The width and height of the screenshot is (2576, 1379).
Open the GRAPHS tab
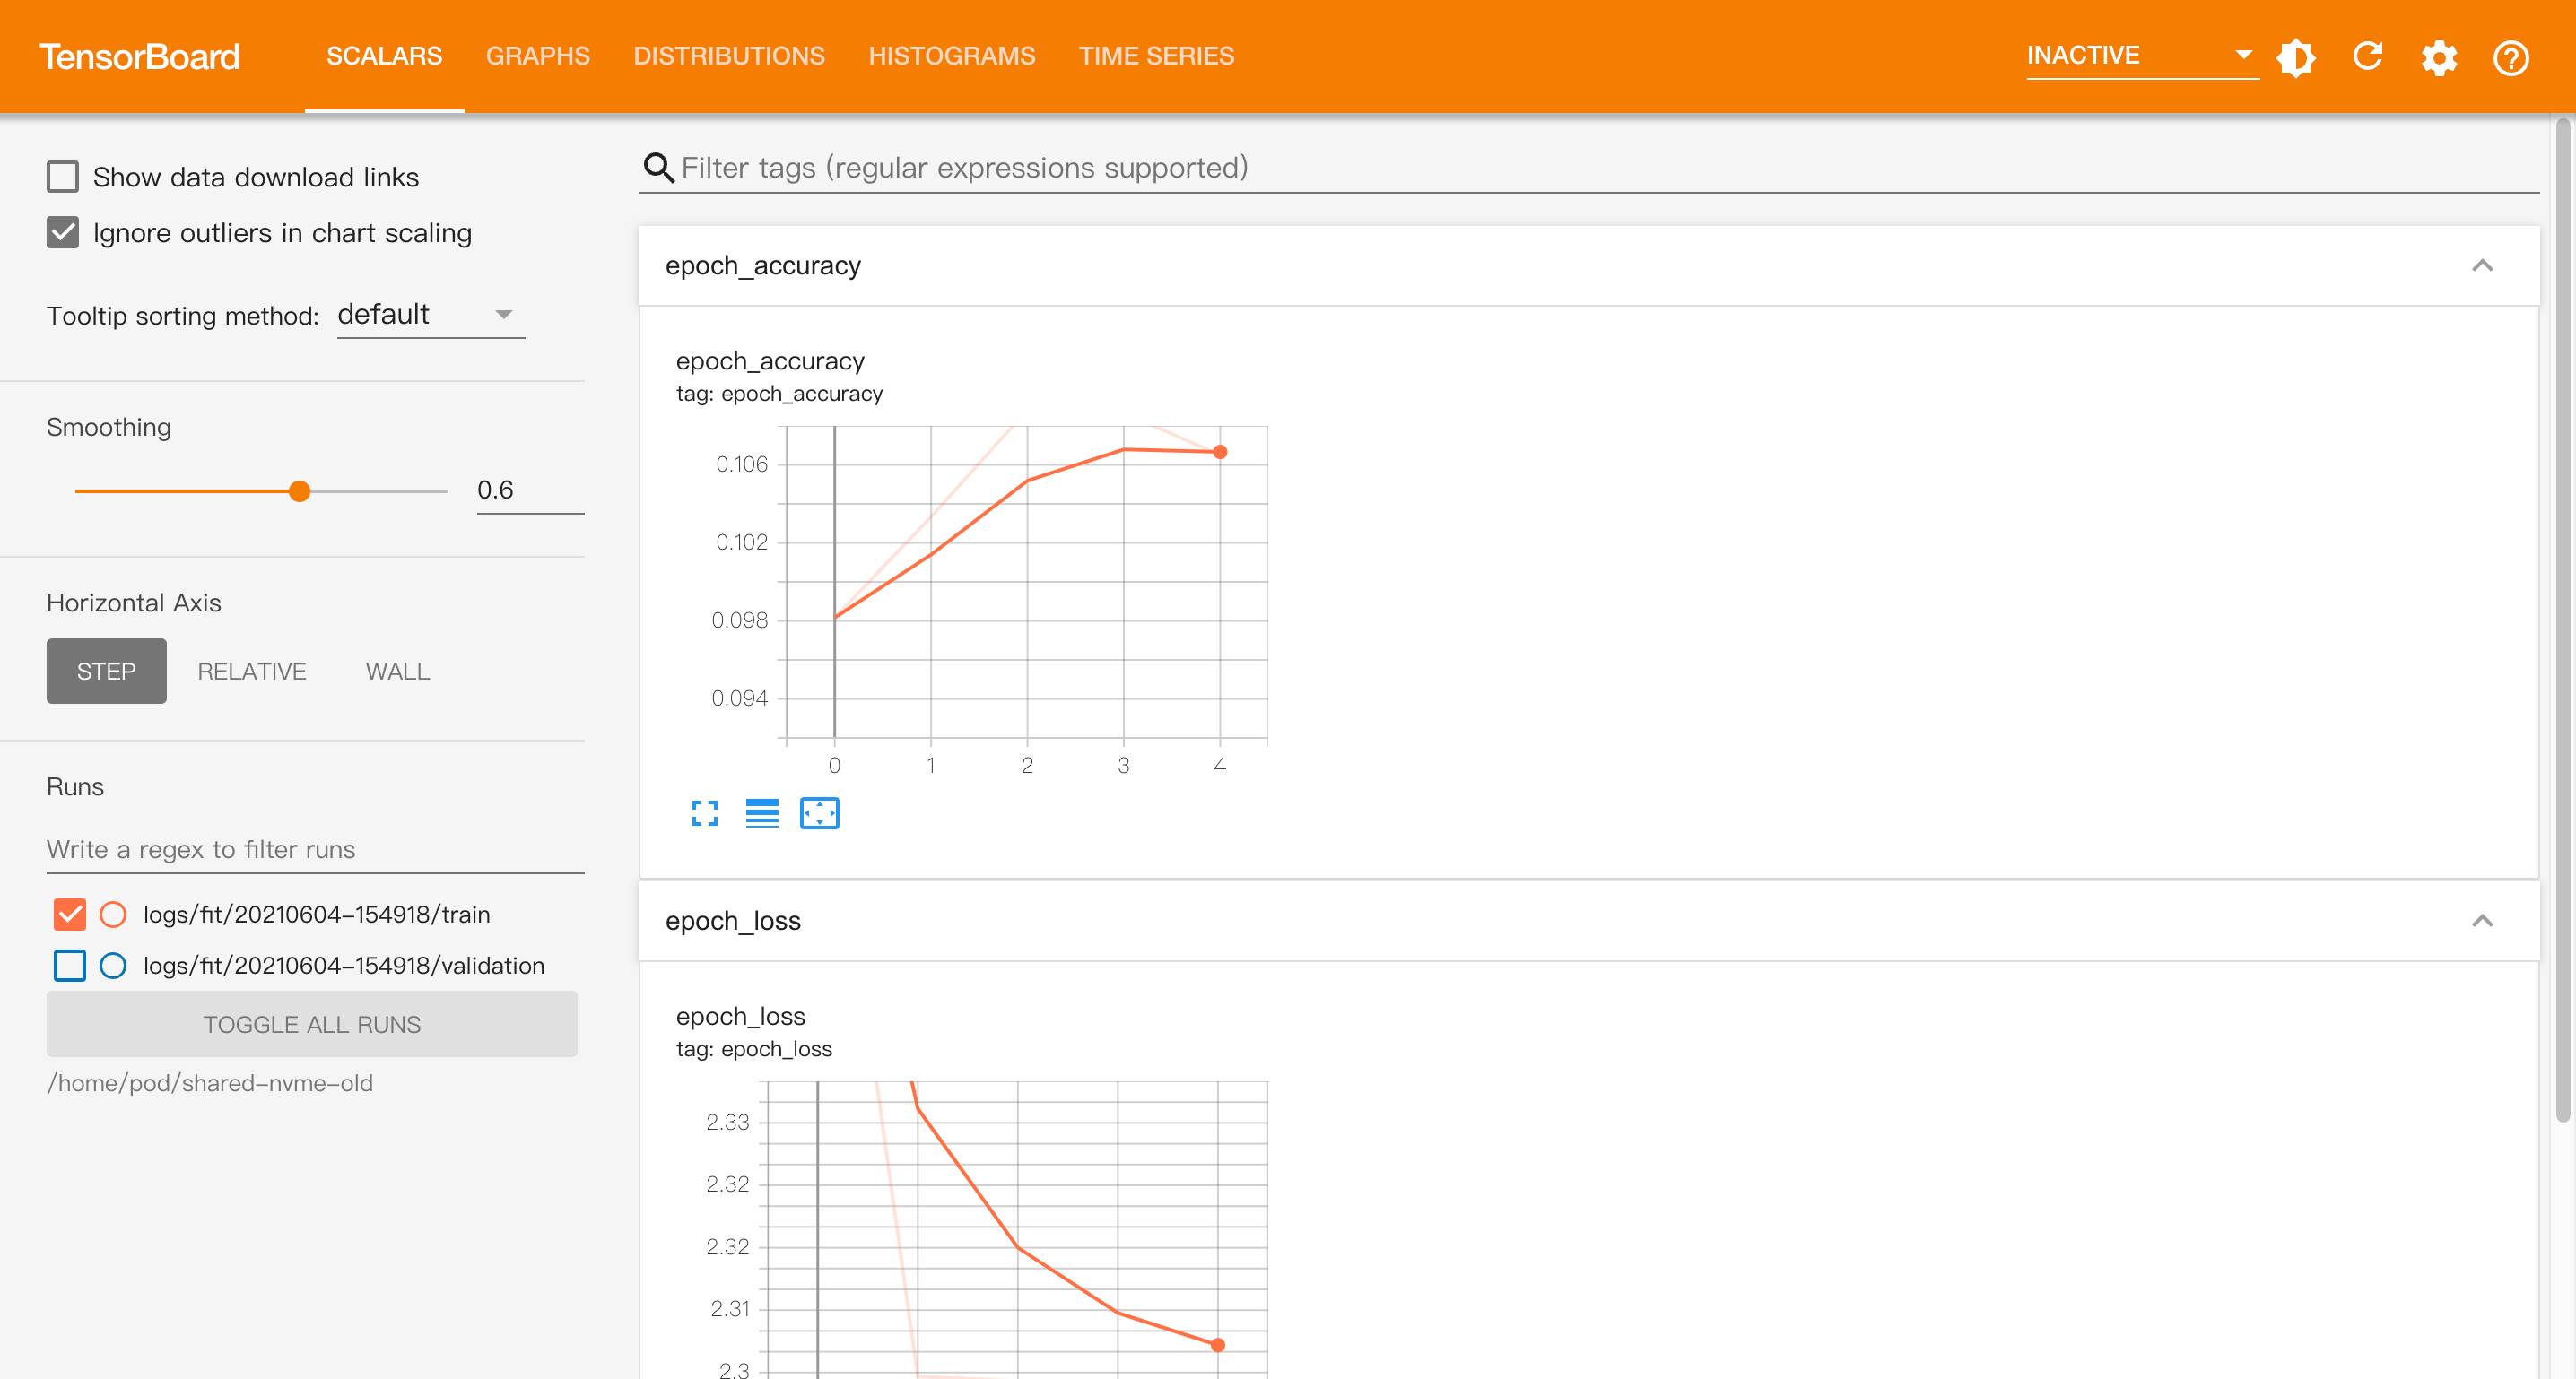538,56
